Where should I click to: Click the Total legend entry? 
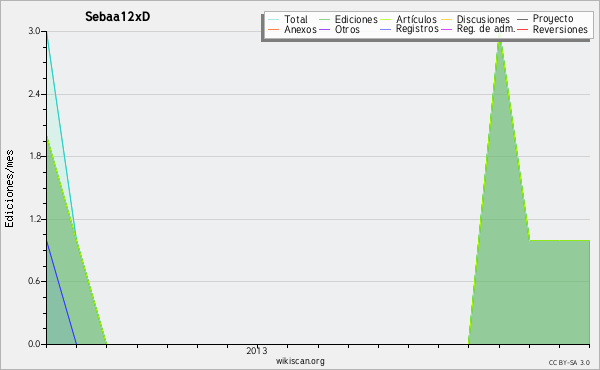(288, 19)
